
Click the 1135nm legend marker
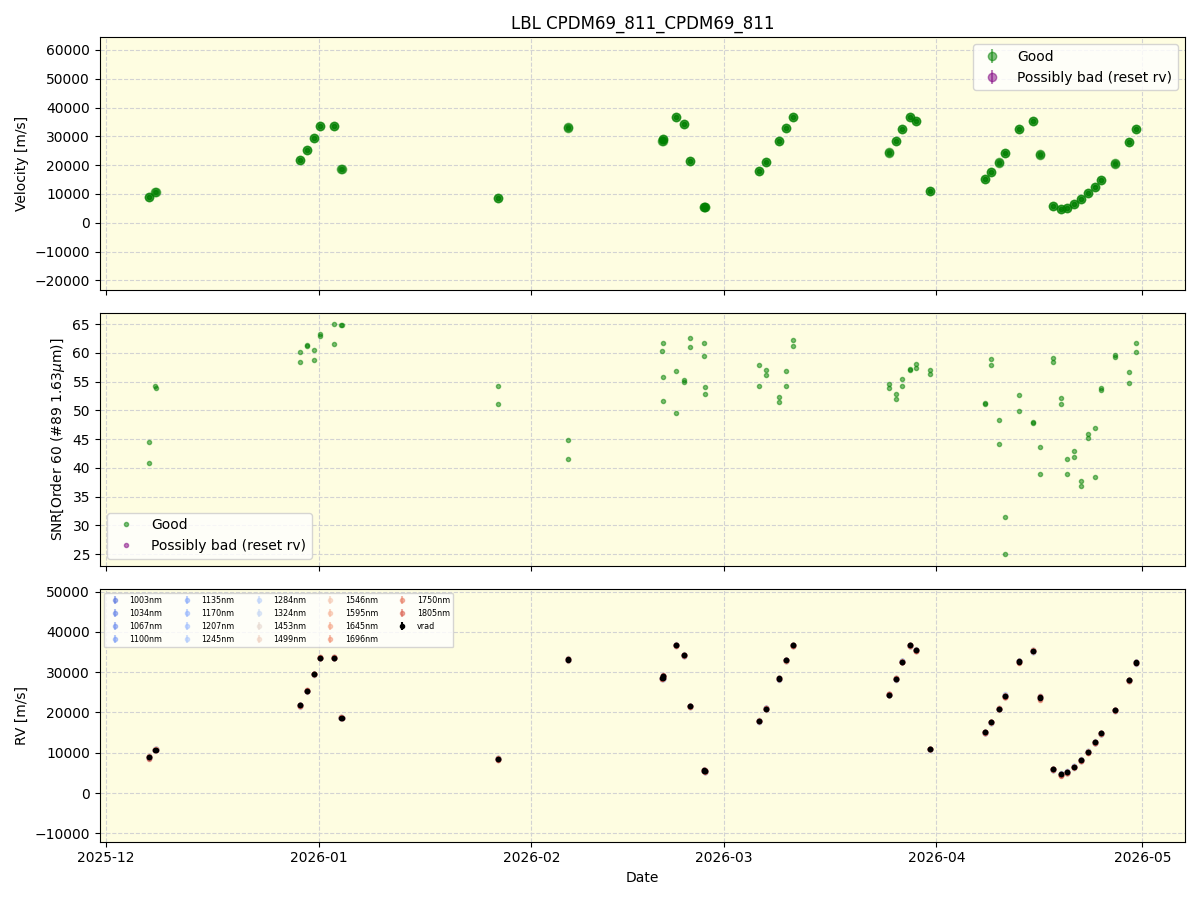pyautogui.click(x=188, y=600)
